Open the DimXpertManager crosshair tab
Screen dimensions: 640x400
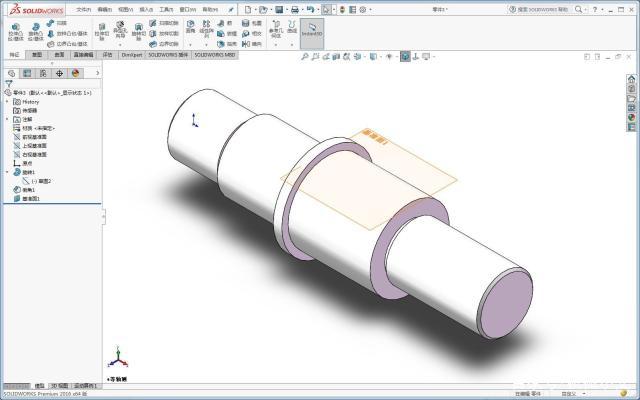59,73
